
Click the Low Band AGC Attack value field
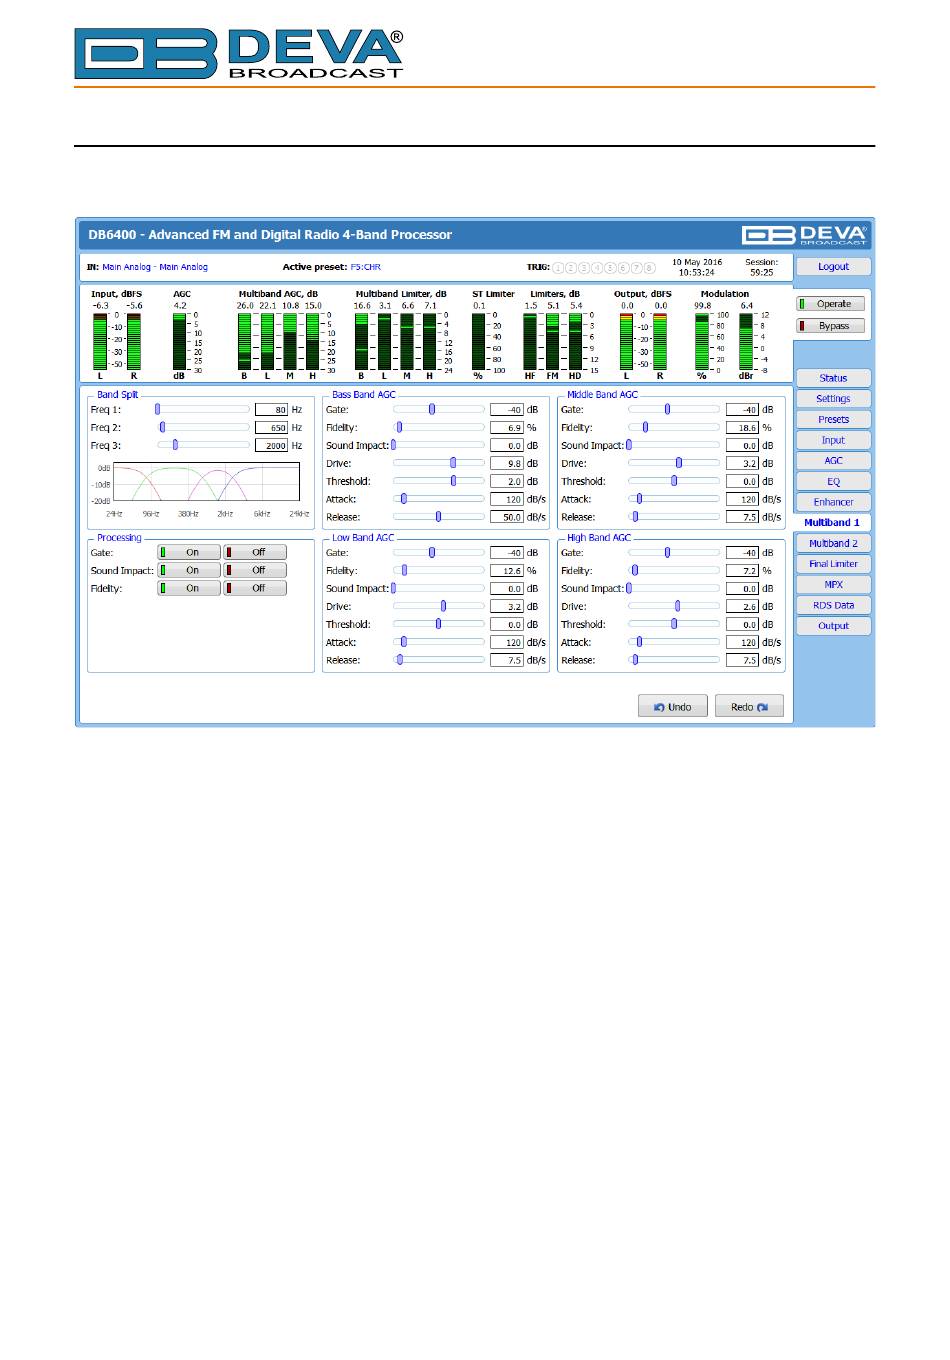(507, 643)
